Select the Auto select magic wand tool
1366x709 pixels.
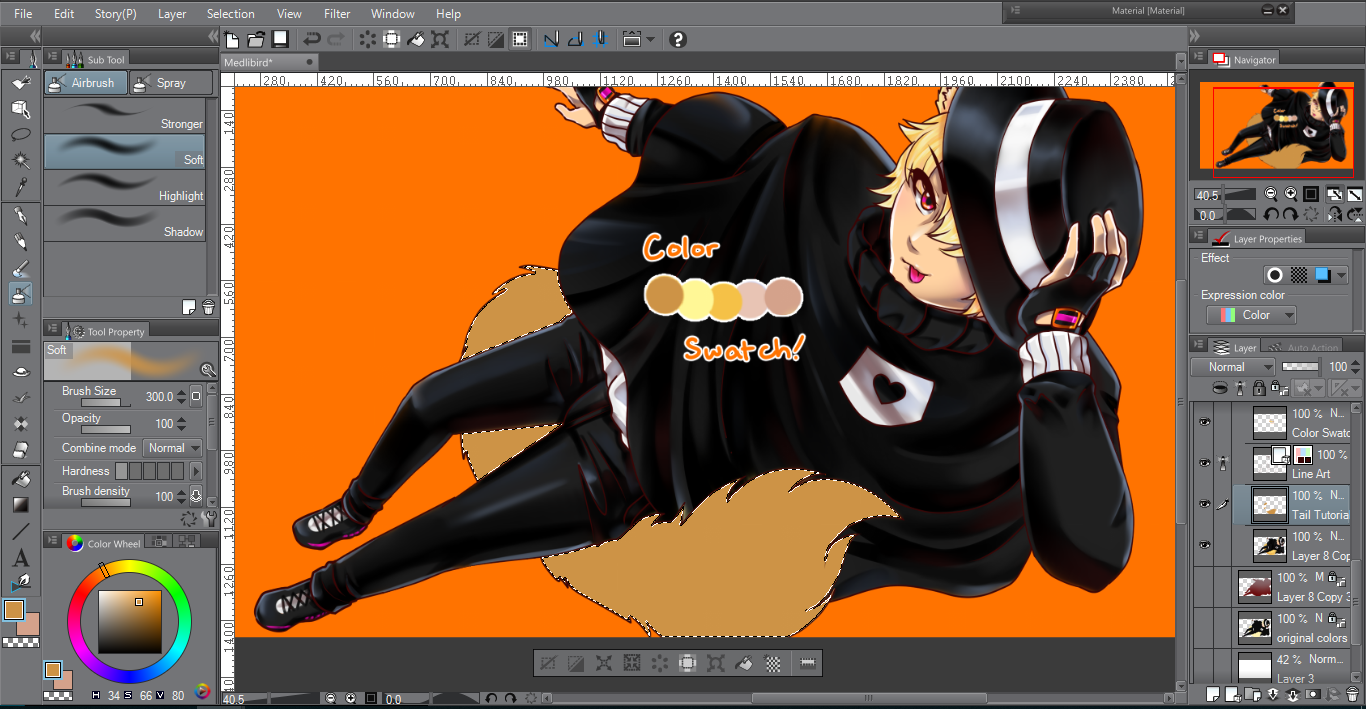click(x=21, y=160)
